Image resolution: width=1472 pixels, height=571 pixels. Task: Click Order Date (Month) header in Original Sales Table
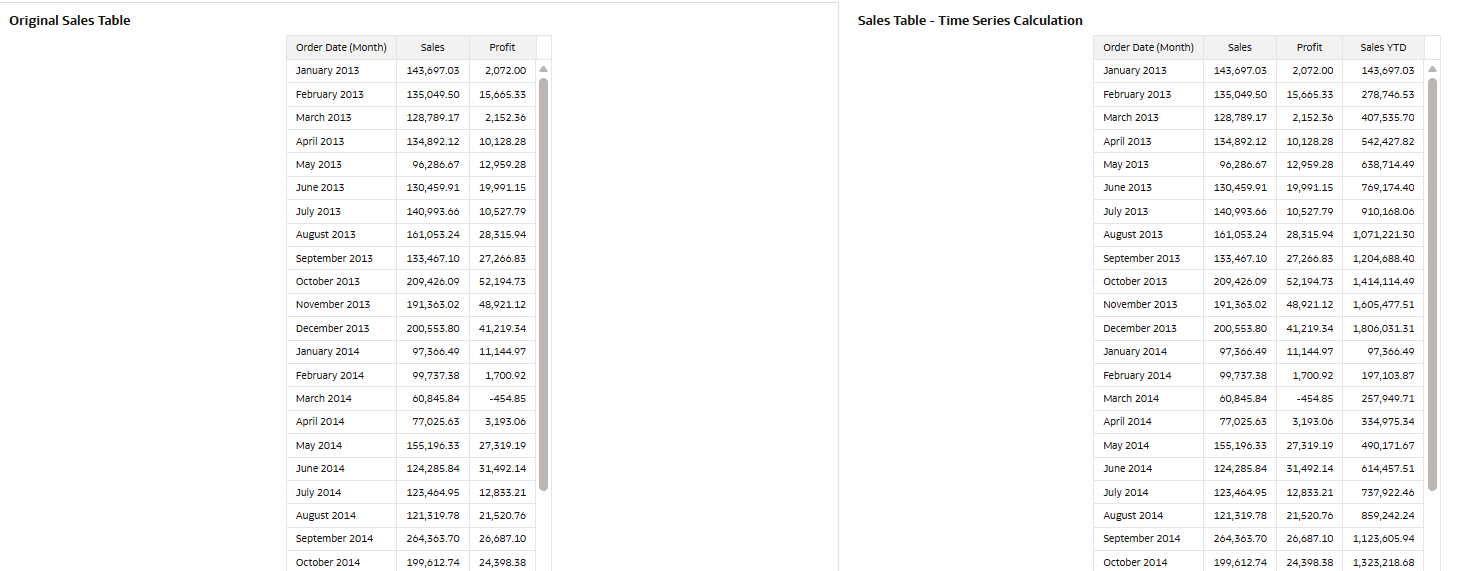click(x=341, y=47)
